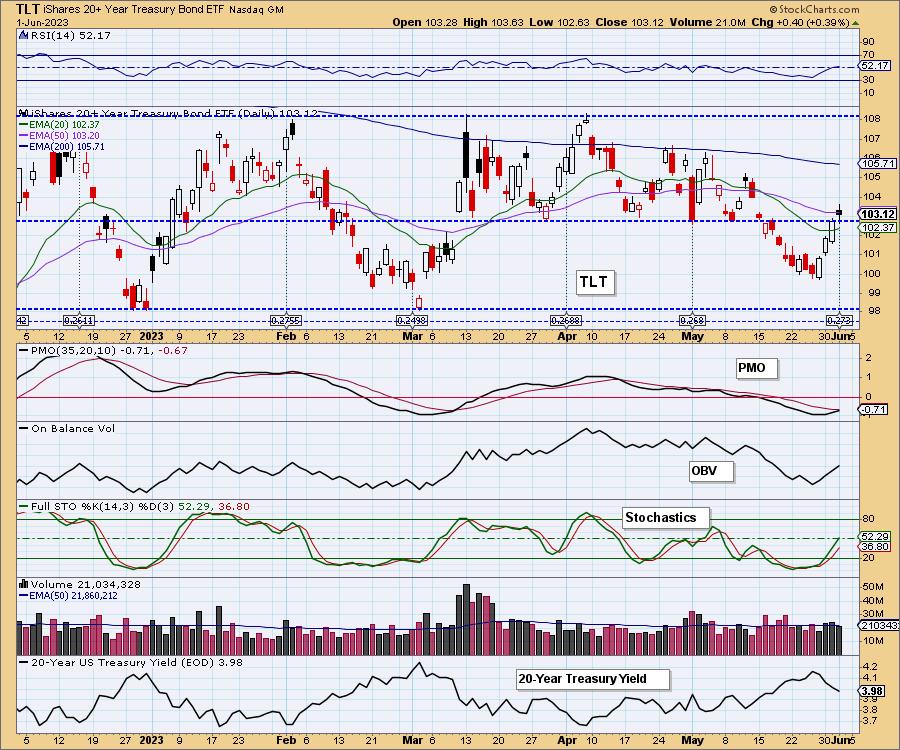Click the 0.2755 marker under the February price line
The width and height of the screenshot is (900, 750).
[x=286, y=321]
